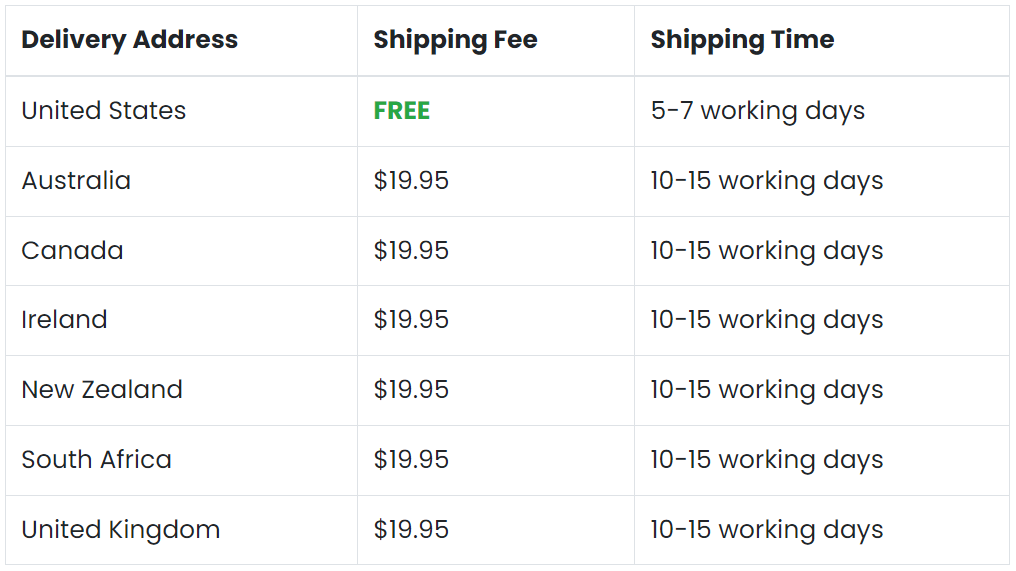Click South Africa's $19.95 shipping fee
The width and height of the screenshot is (1016, 571).
click(x=411, y=460)
